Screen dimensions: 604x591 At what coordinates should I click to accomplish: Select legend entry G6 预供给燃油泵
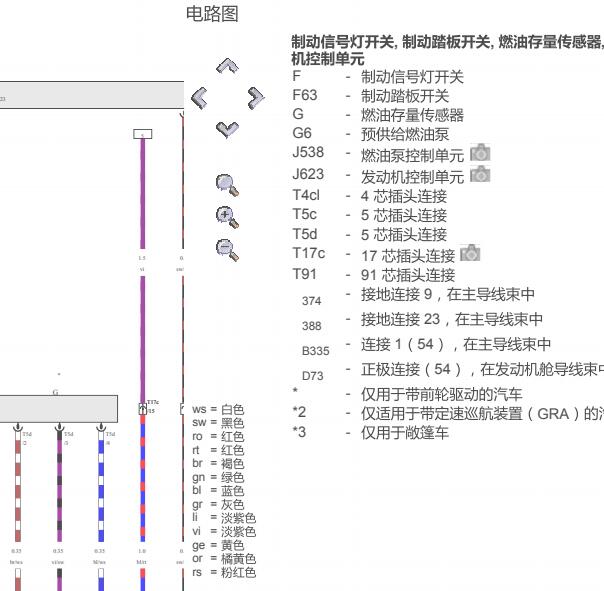coord(371,134)
